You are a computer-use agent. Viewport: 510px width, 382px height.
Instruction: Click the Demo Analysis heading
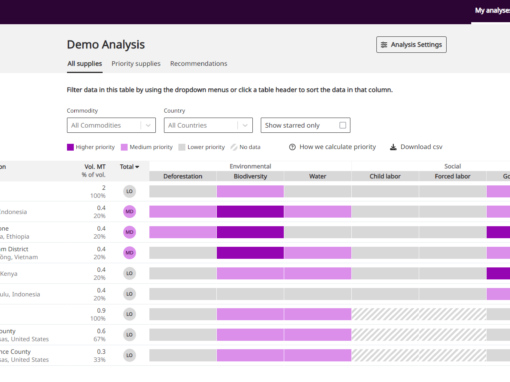106,45
